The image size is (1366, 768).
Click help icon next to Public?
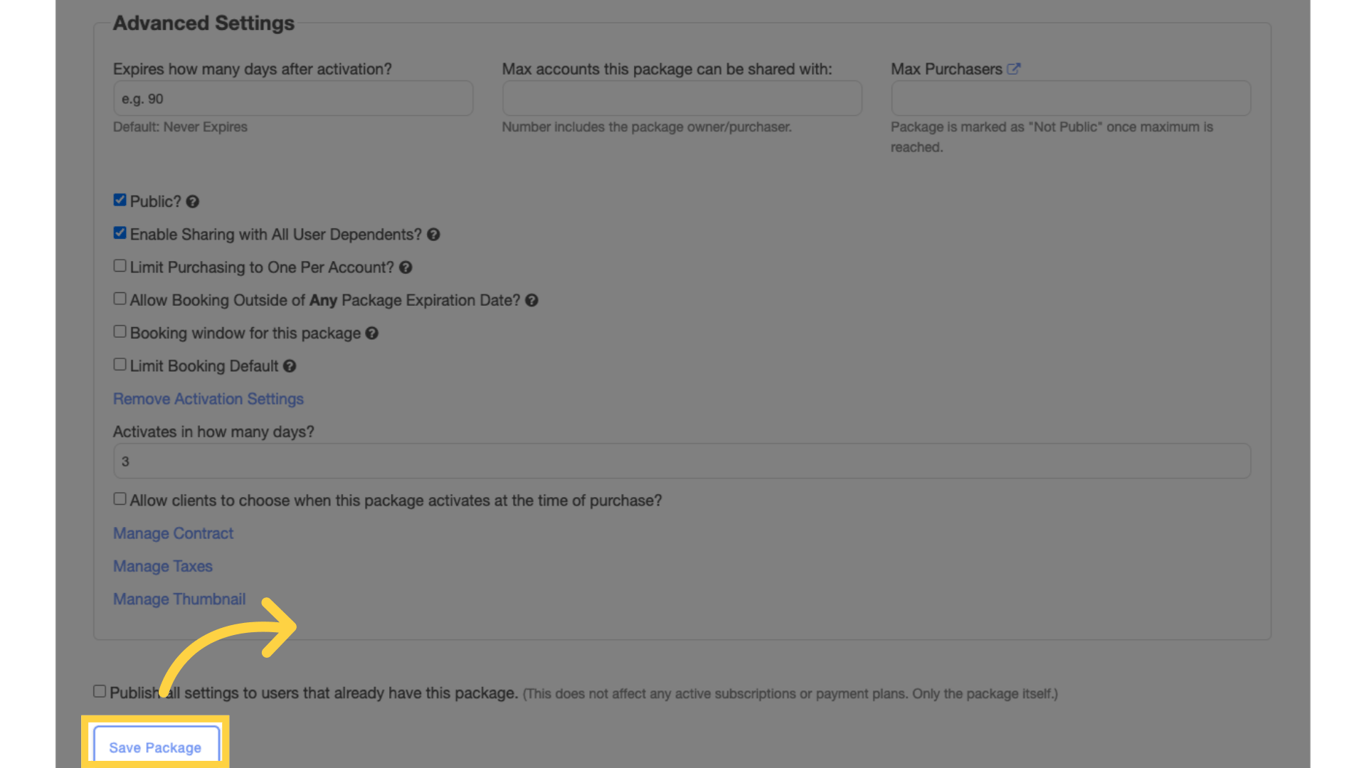193,202
